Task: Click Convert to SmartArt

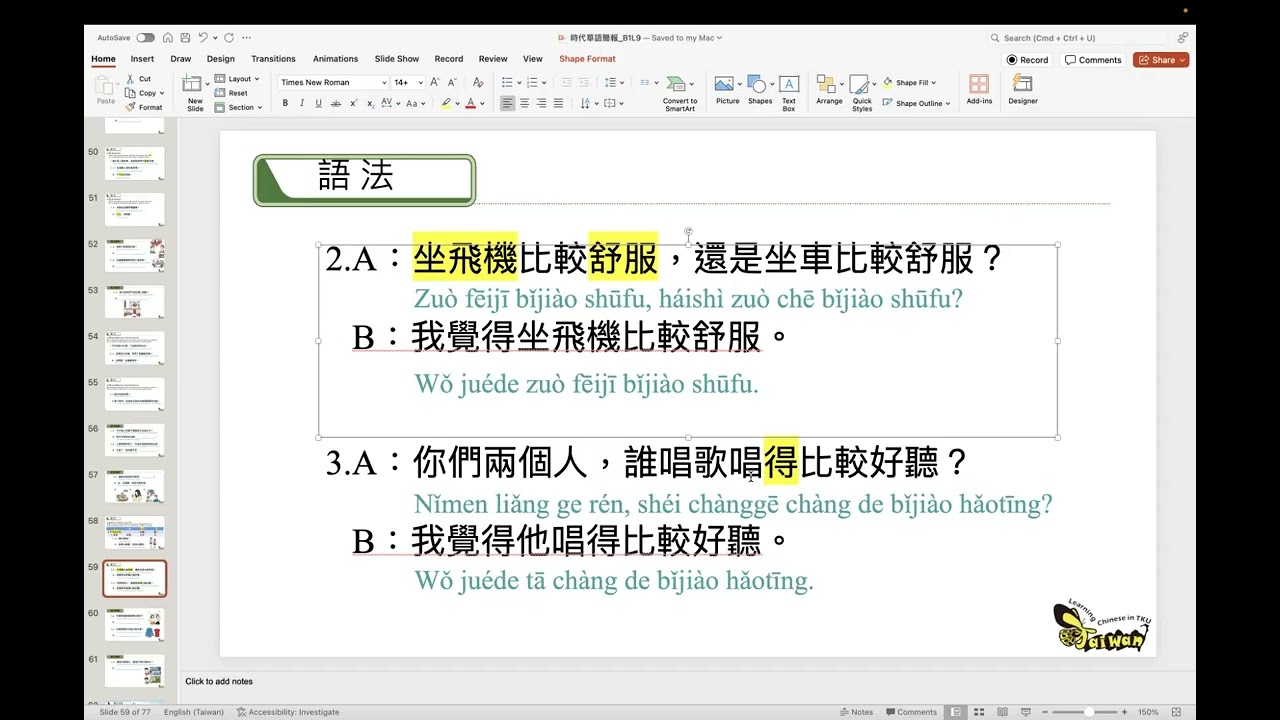Action: tap(680, 92)
